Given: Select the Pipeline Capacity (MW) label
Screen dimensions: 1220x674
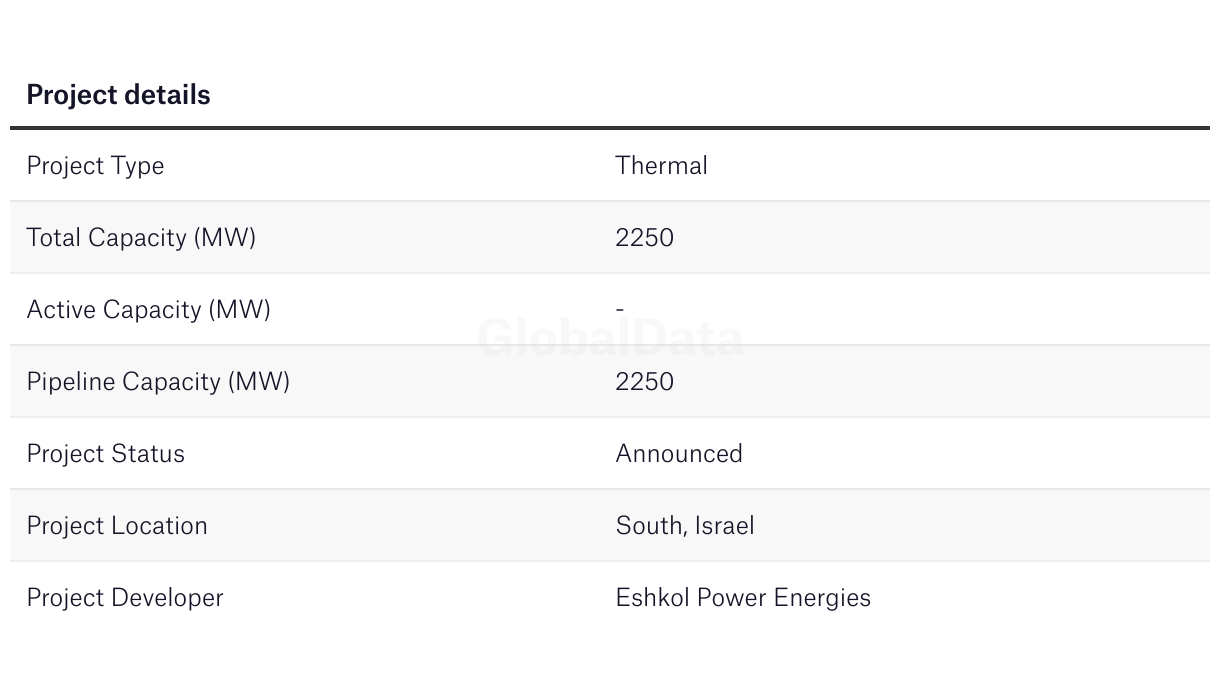Looking at the screenshot, I should pyautogui.click(x=158, y=382).
